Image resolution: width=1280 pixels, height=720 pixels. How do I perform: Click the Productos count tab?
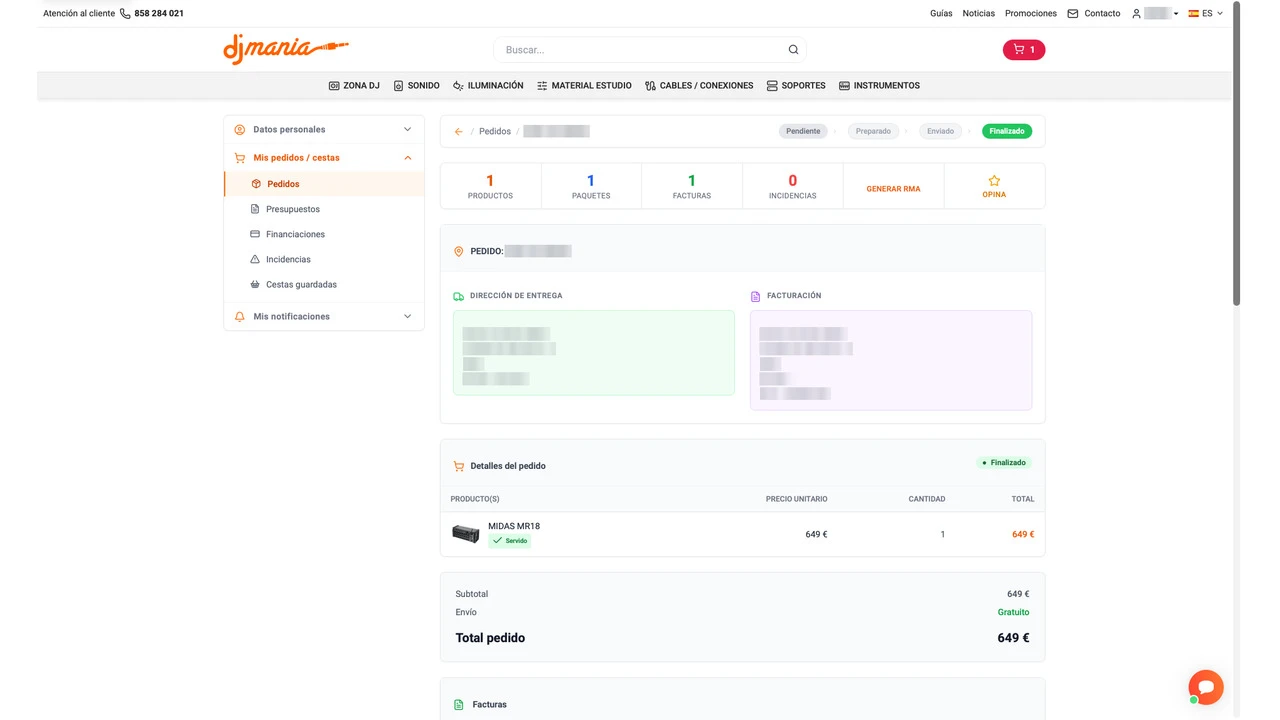[x=490, y=186]
